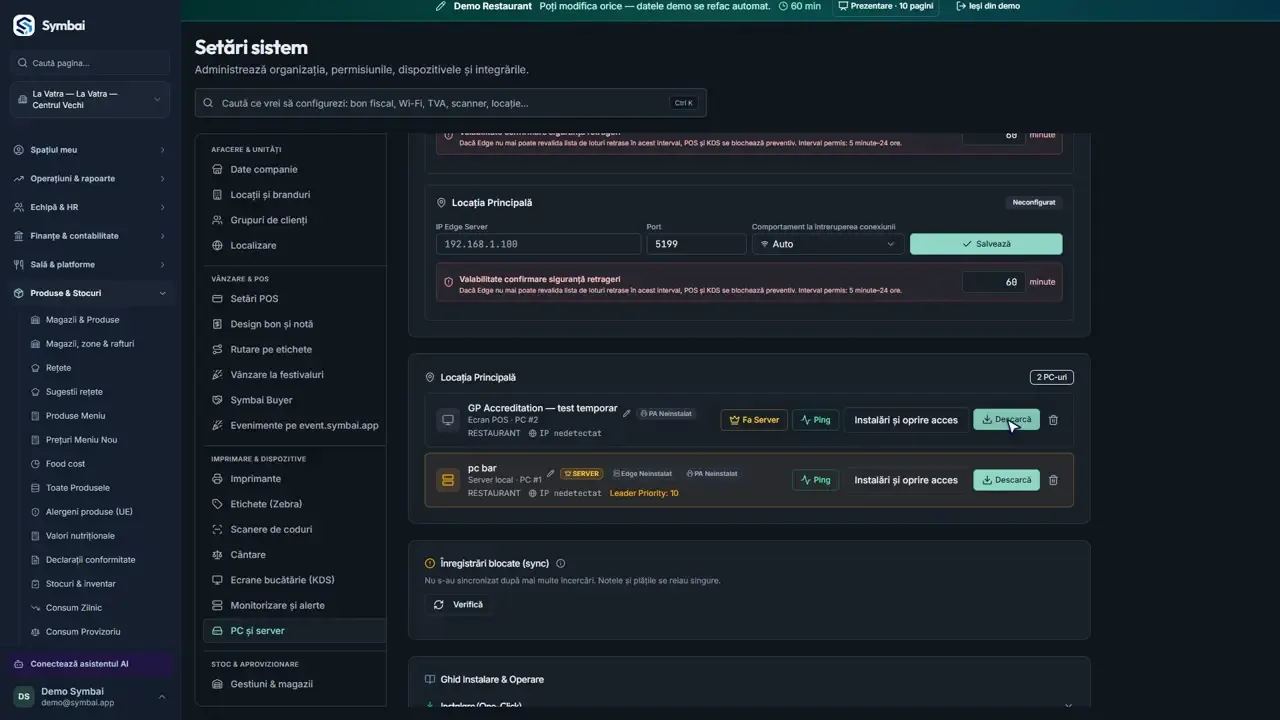Image resolution: width=1280 pixels, height=720 pixels.
Task: Click Fa Server for GP Accreditation
Action: coord(754,420)
